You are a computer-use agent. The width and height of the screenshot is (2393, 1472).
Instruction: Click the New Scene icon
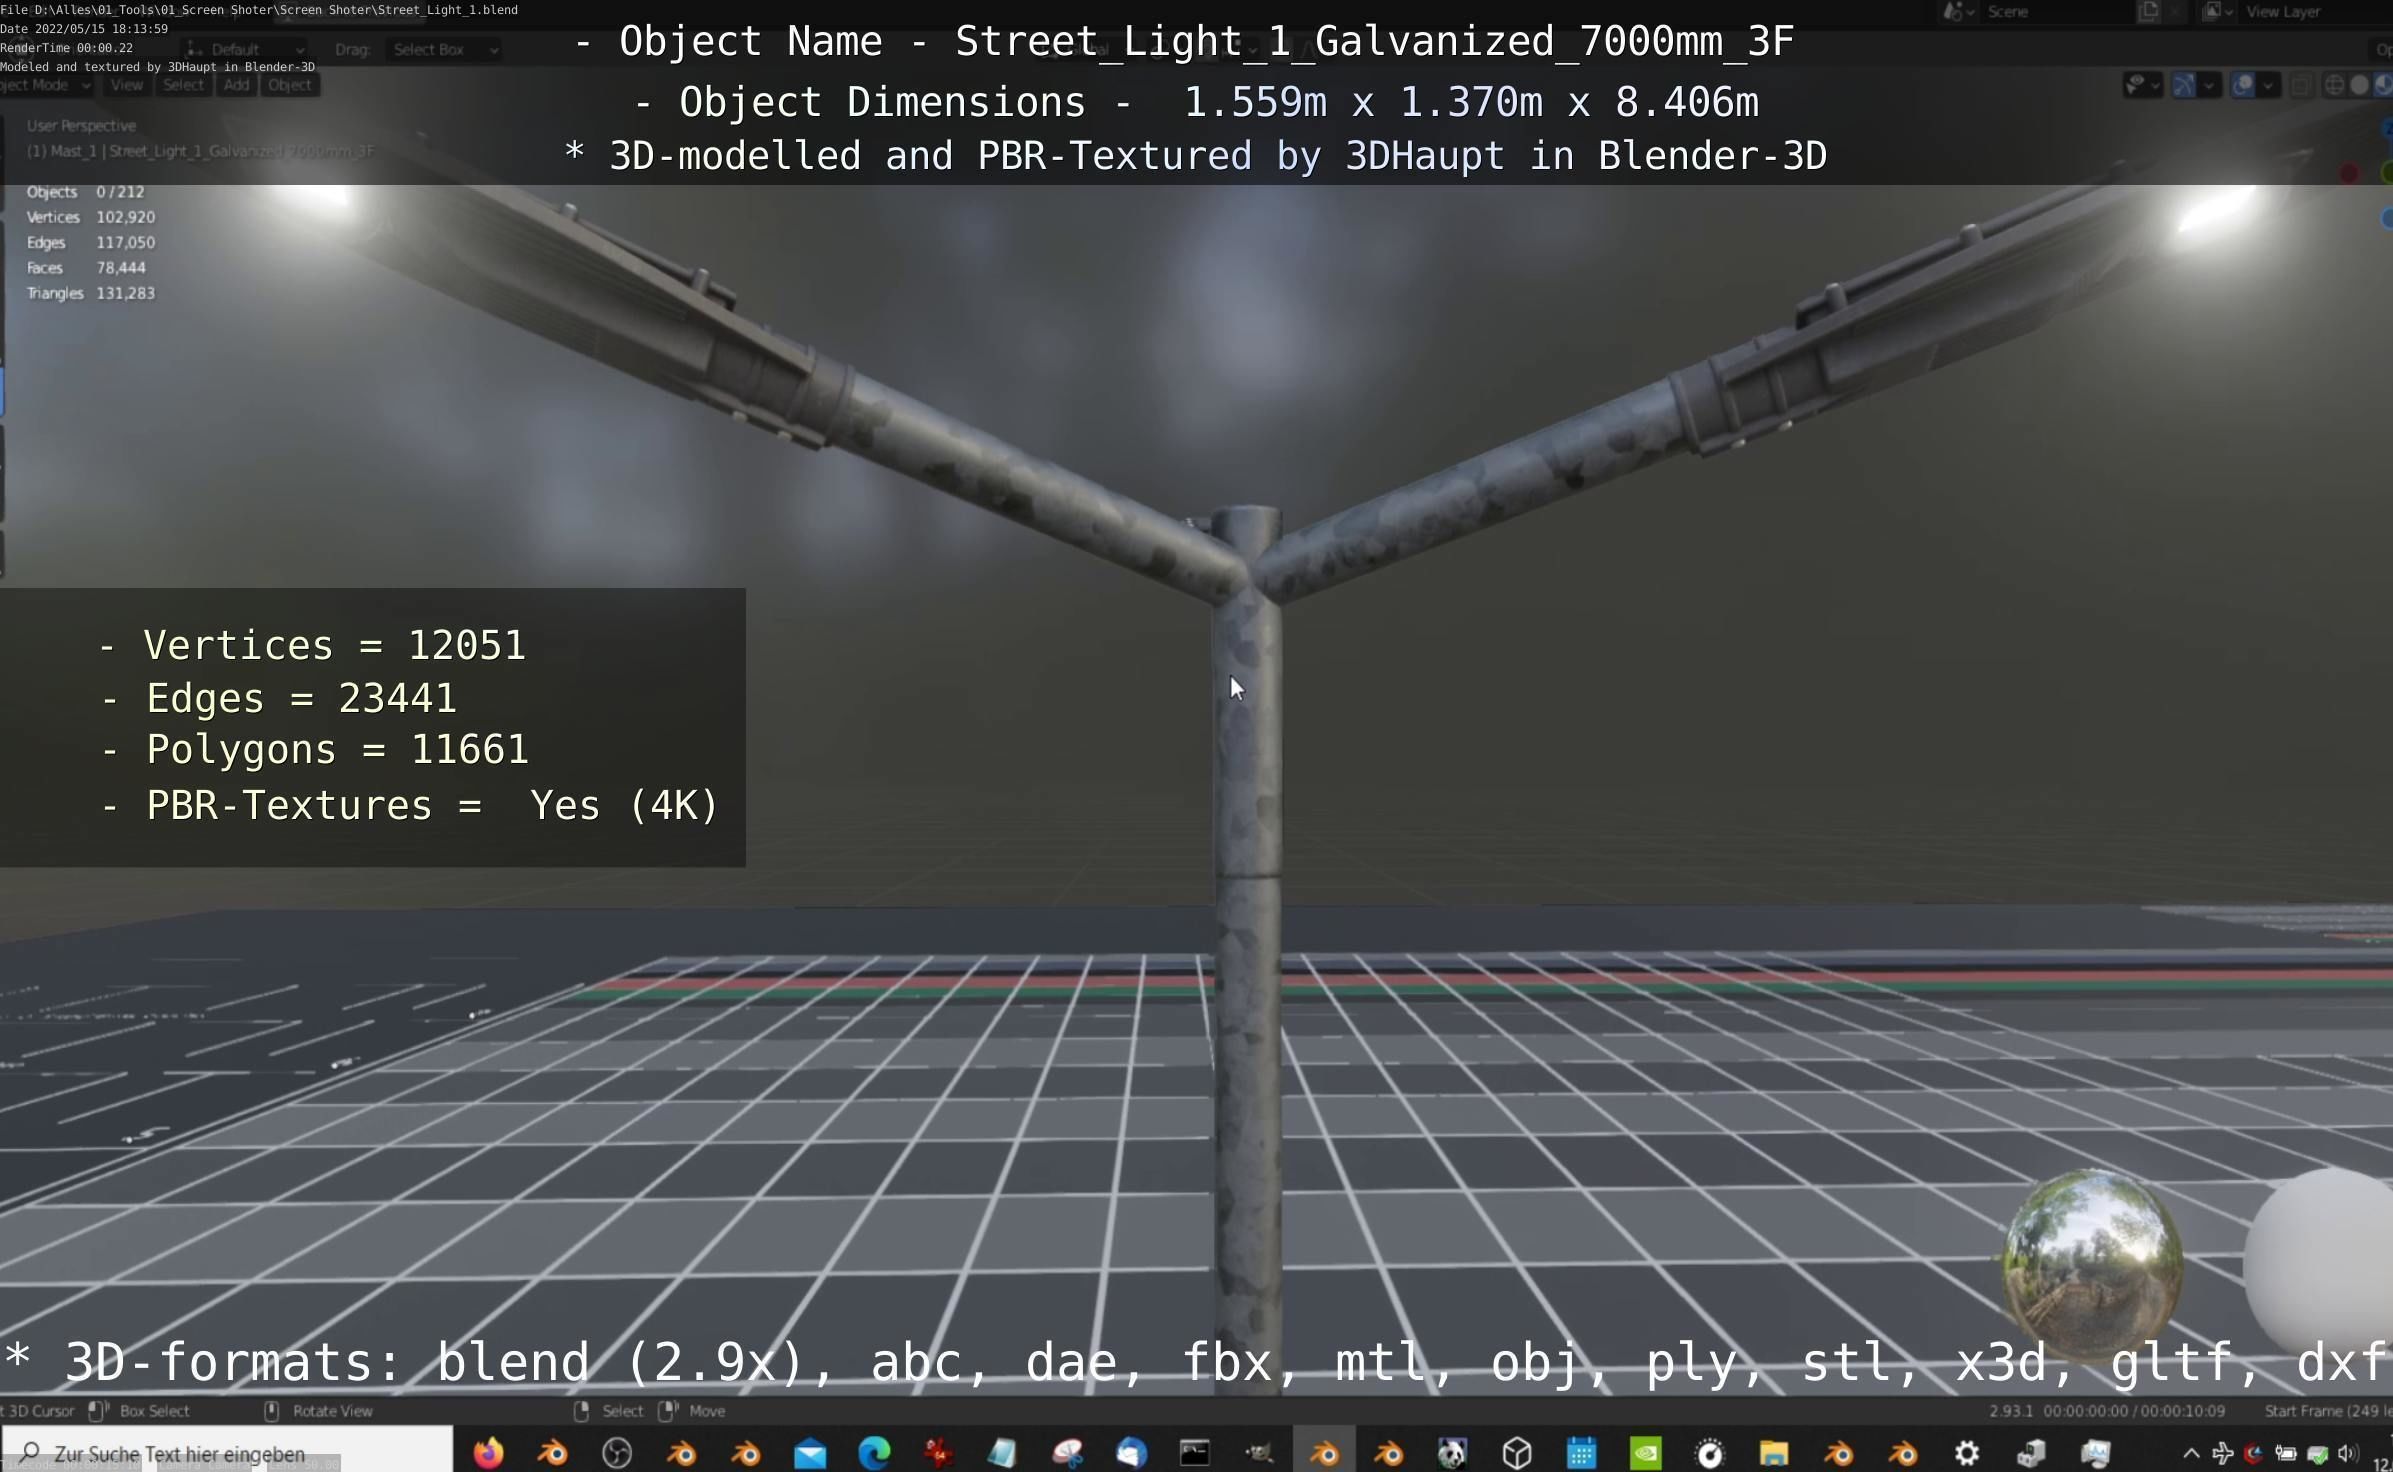click(x=2148, y=12)
